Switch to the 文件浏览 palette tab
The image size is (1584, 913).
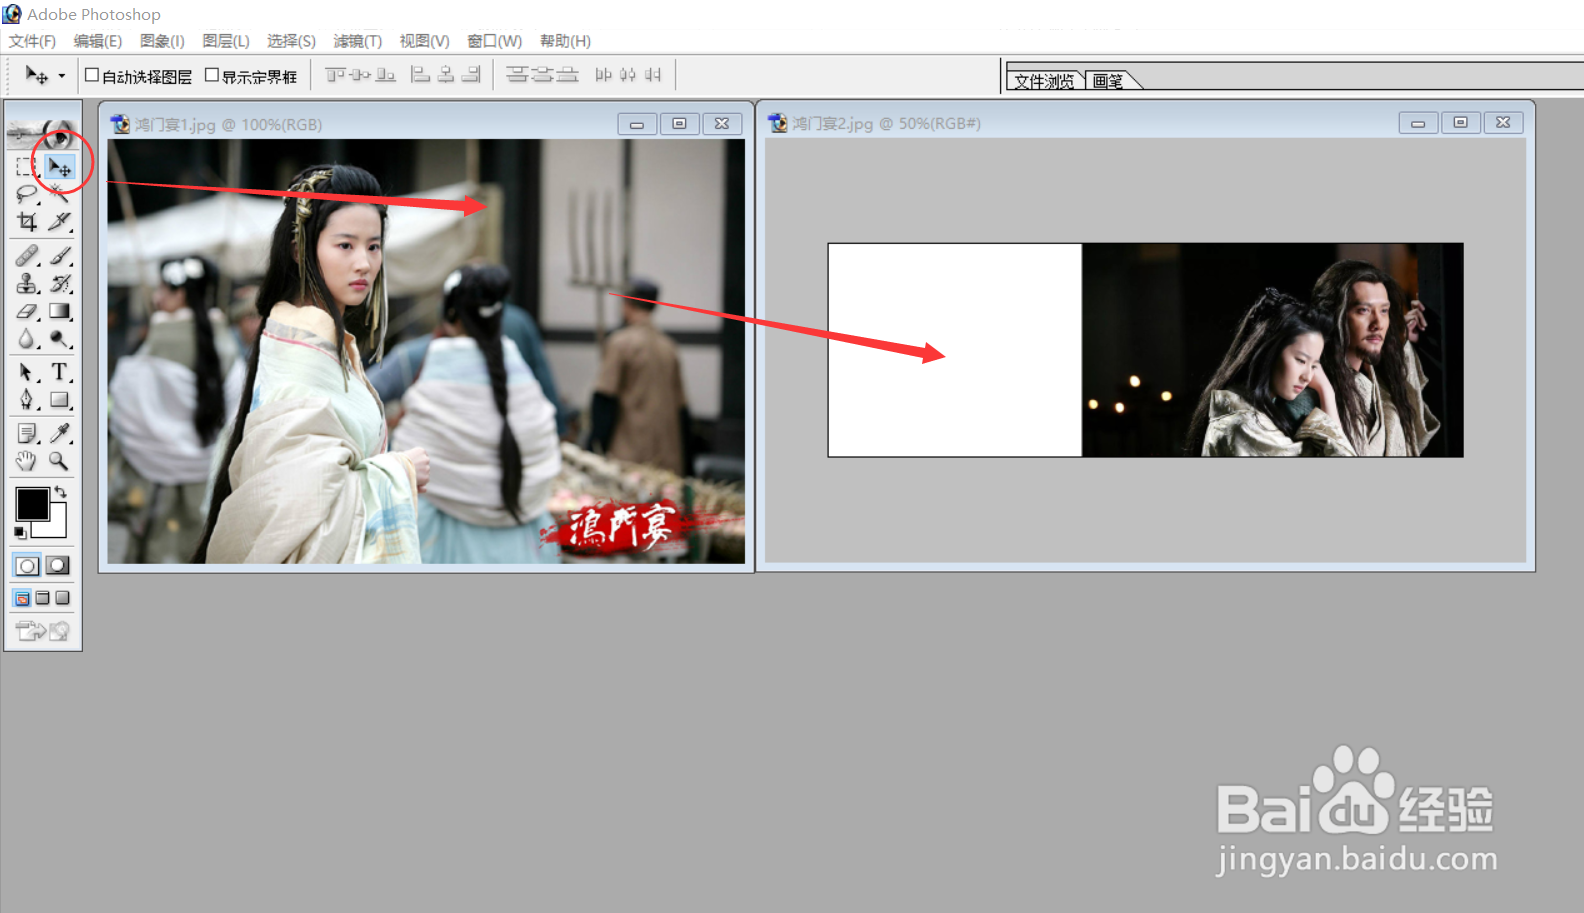1044,81
